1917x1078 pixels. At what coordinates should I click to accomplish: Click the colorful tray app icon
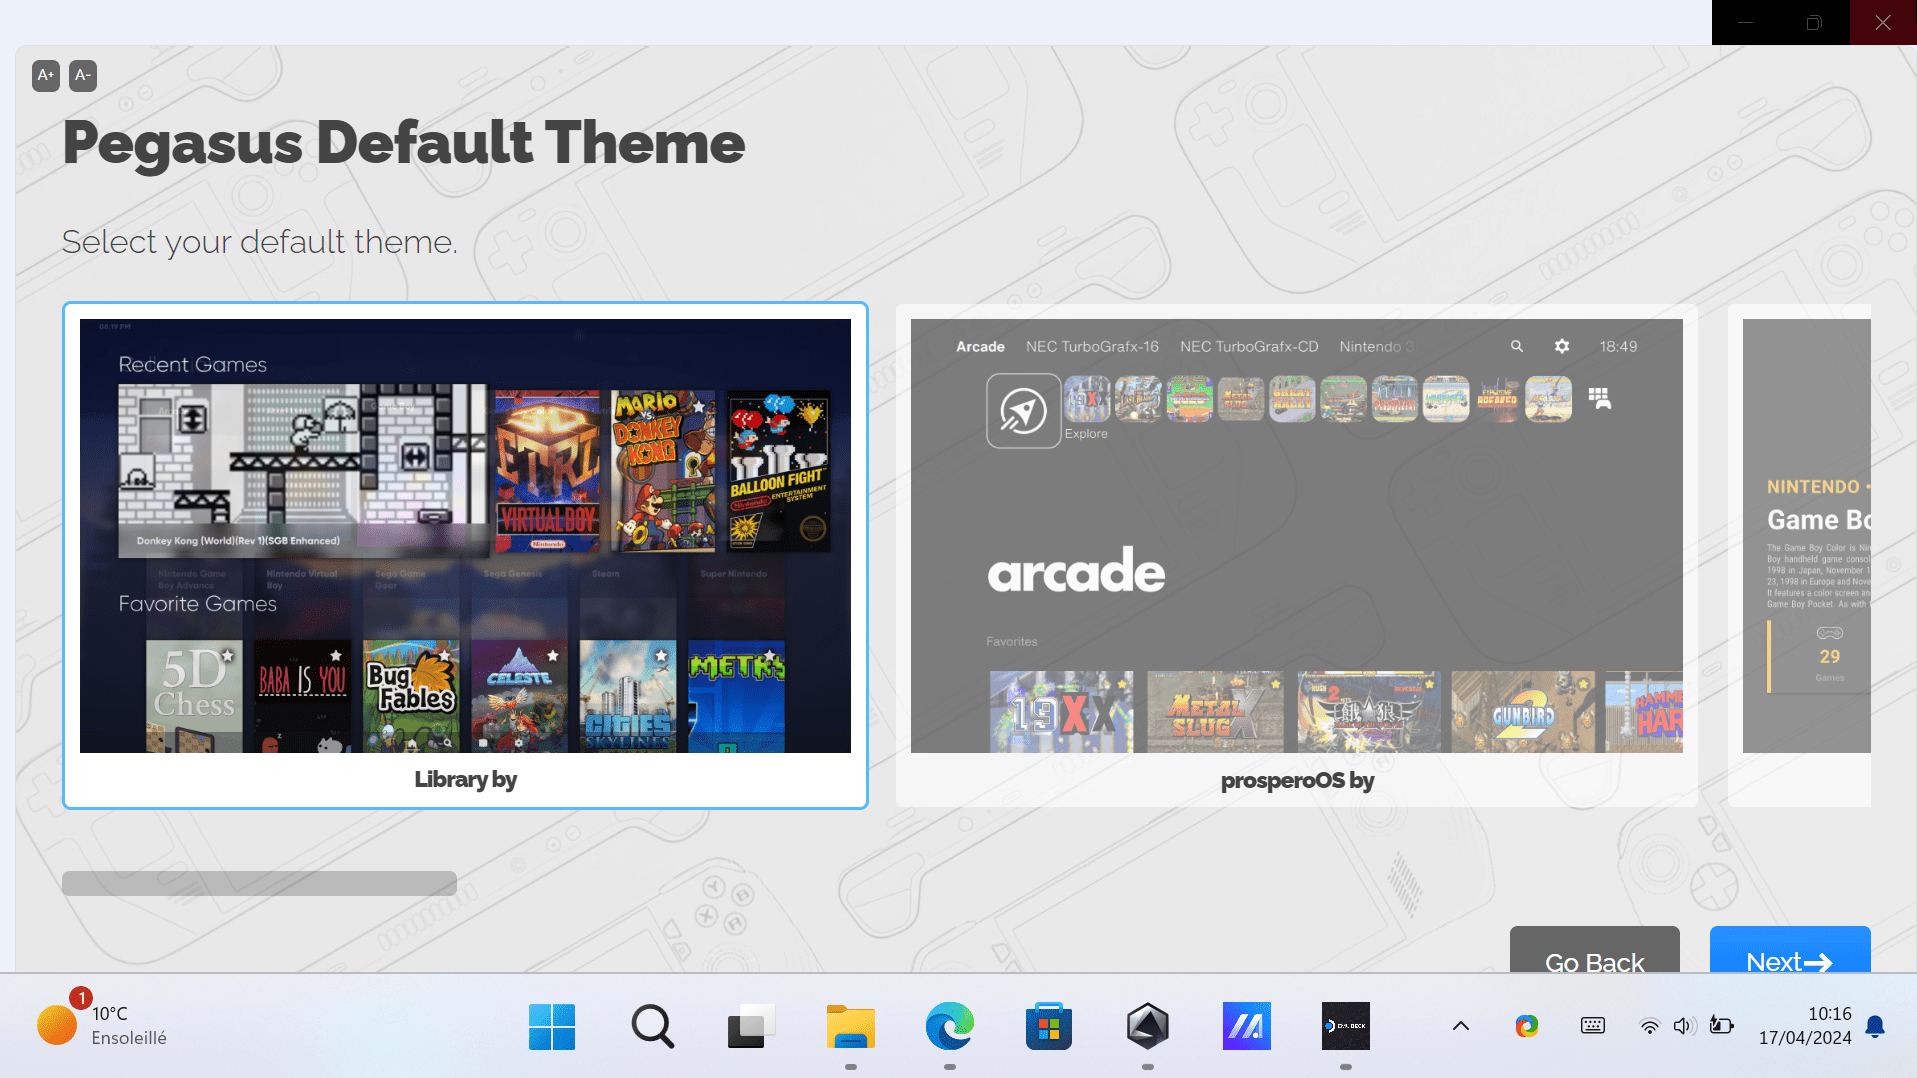1527,1026
